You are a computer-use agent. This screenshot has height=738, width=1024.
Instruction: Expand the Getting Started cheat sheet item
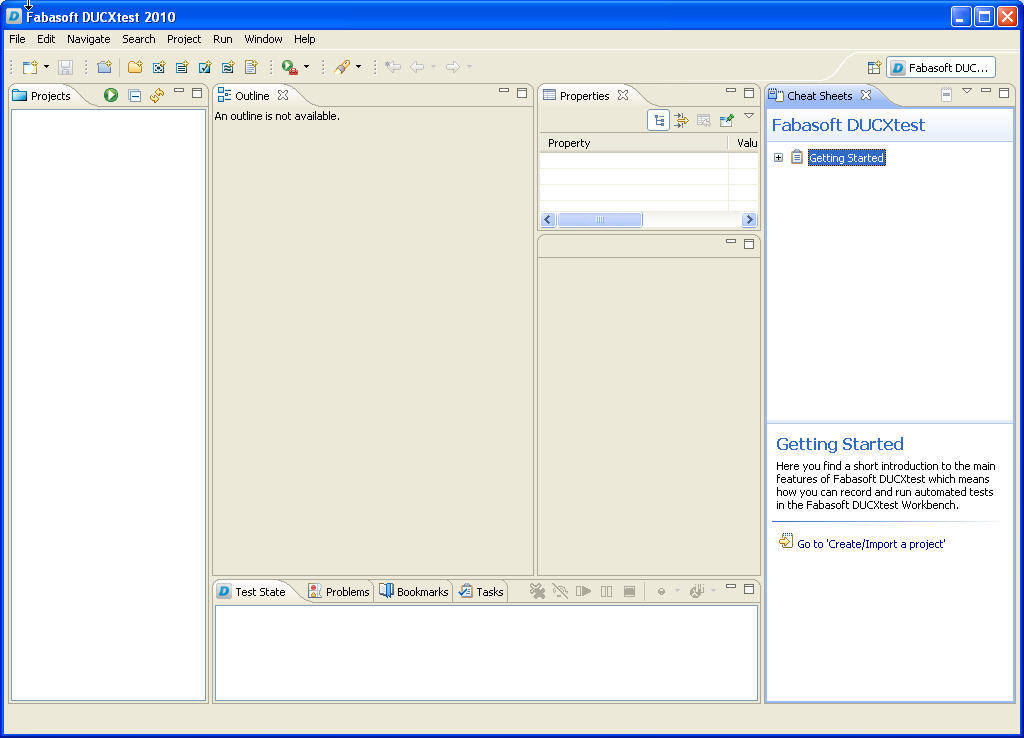coord(779,157)
